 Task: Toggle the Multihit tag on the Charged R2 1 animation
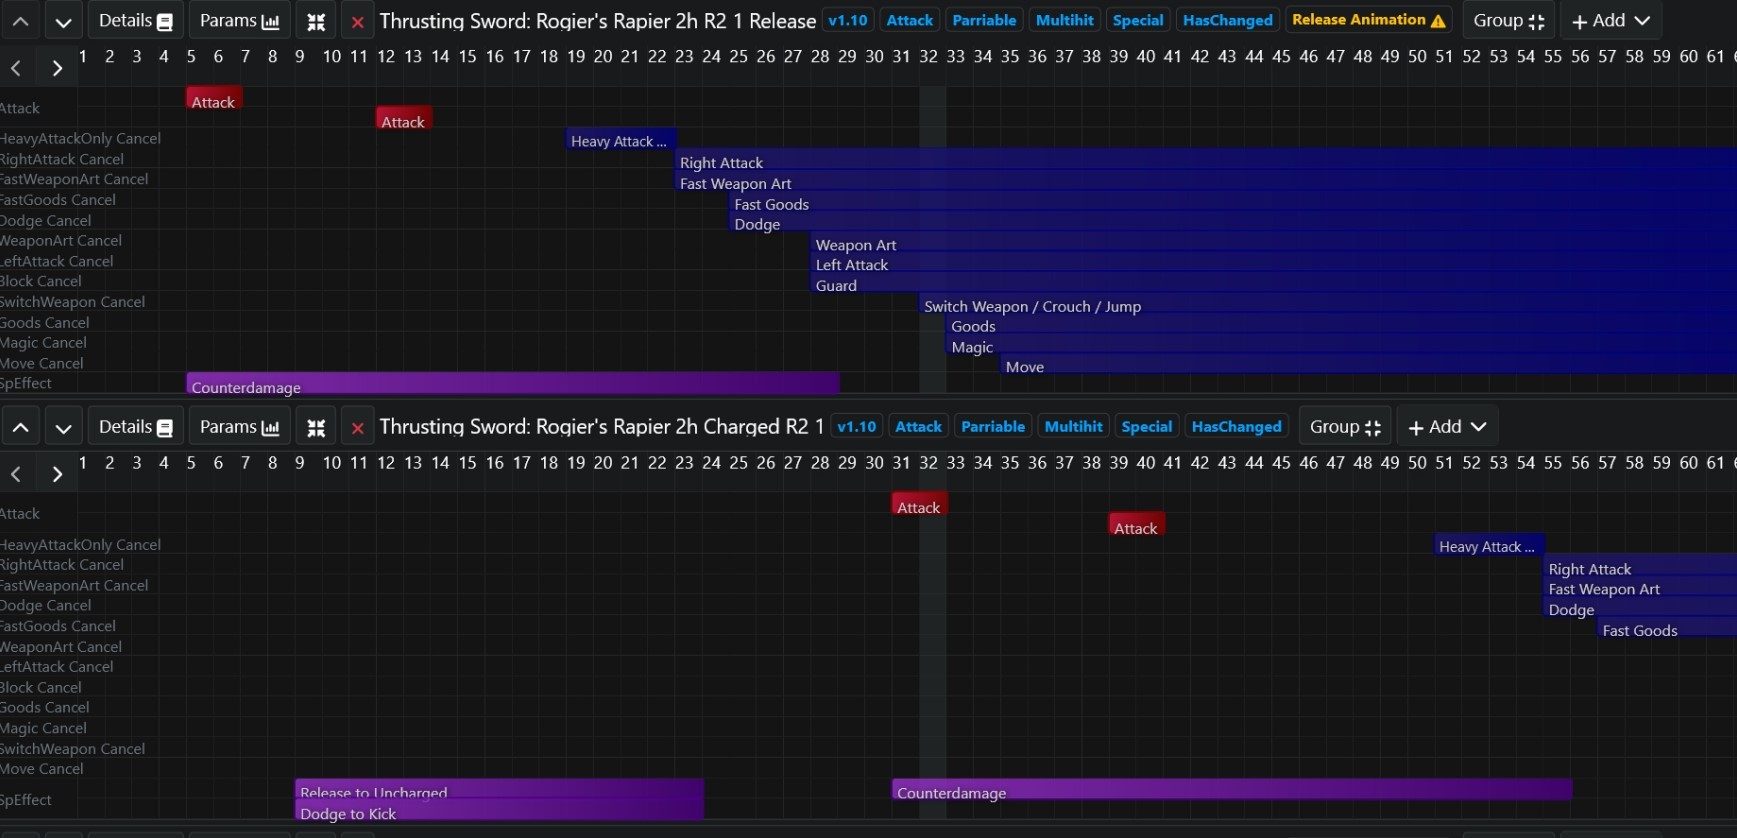[x=1074, y=426]
